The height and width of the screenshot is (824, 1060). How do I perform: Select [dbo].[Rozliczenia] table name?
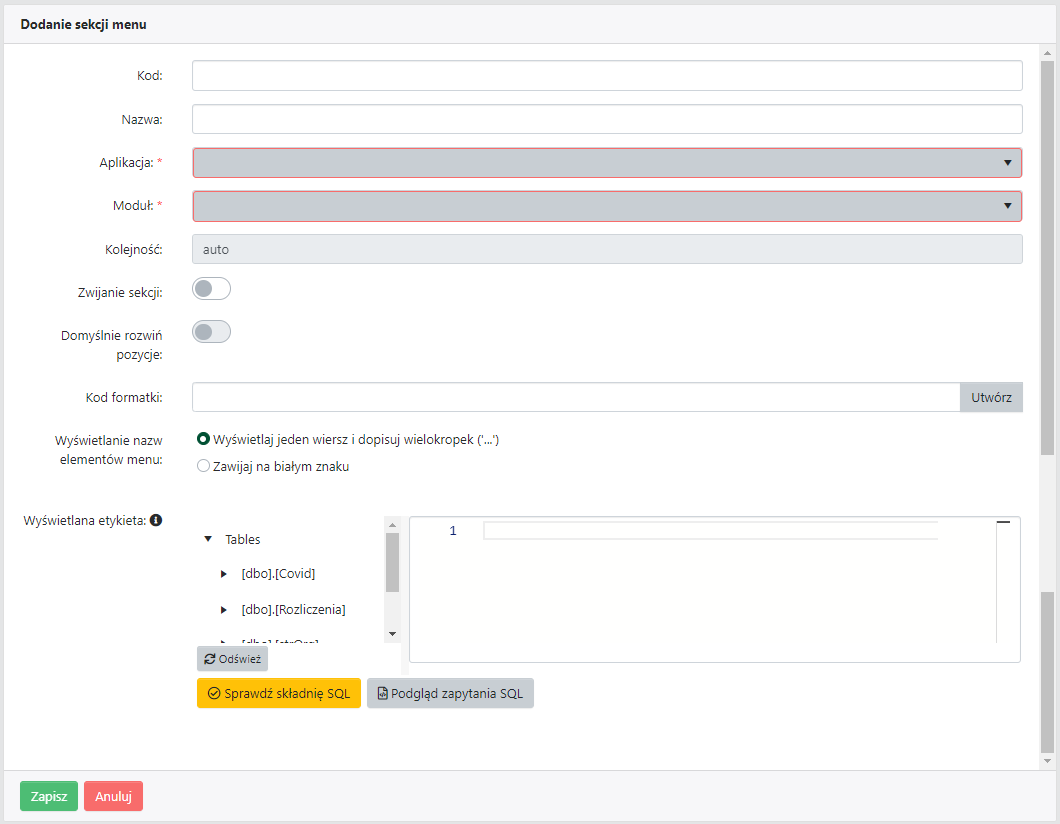293,610
